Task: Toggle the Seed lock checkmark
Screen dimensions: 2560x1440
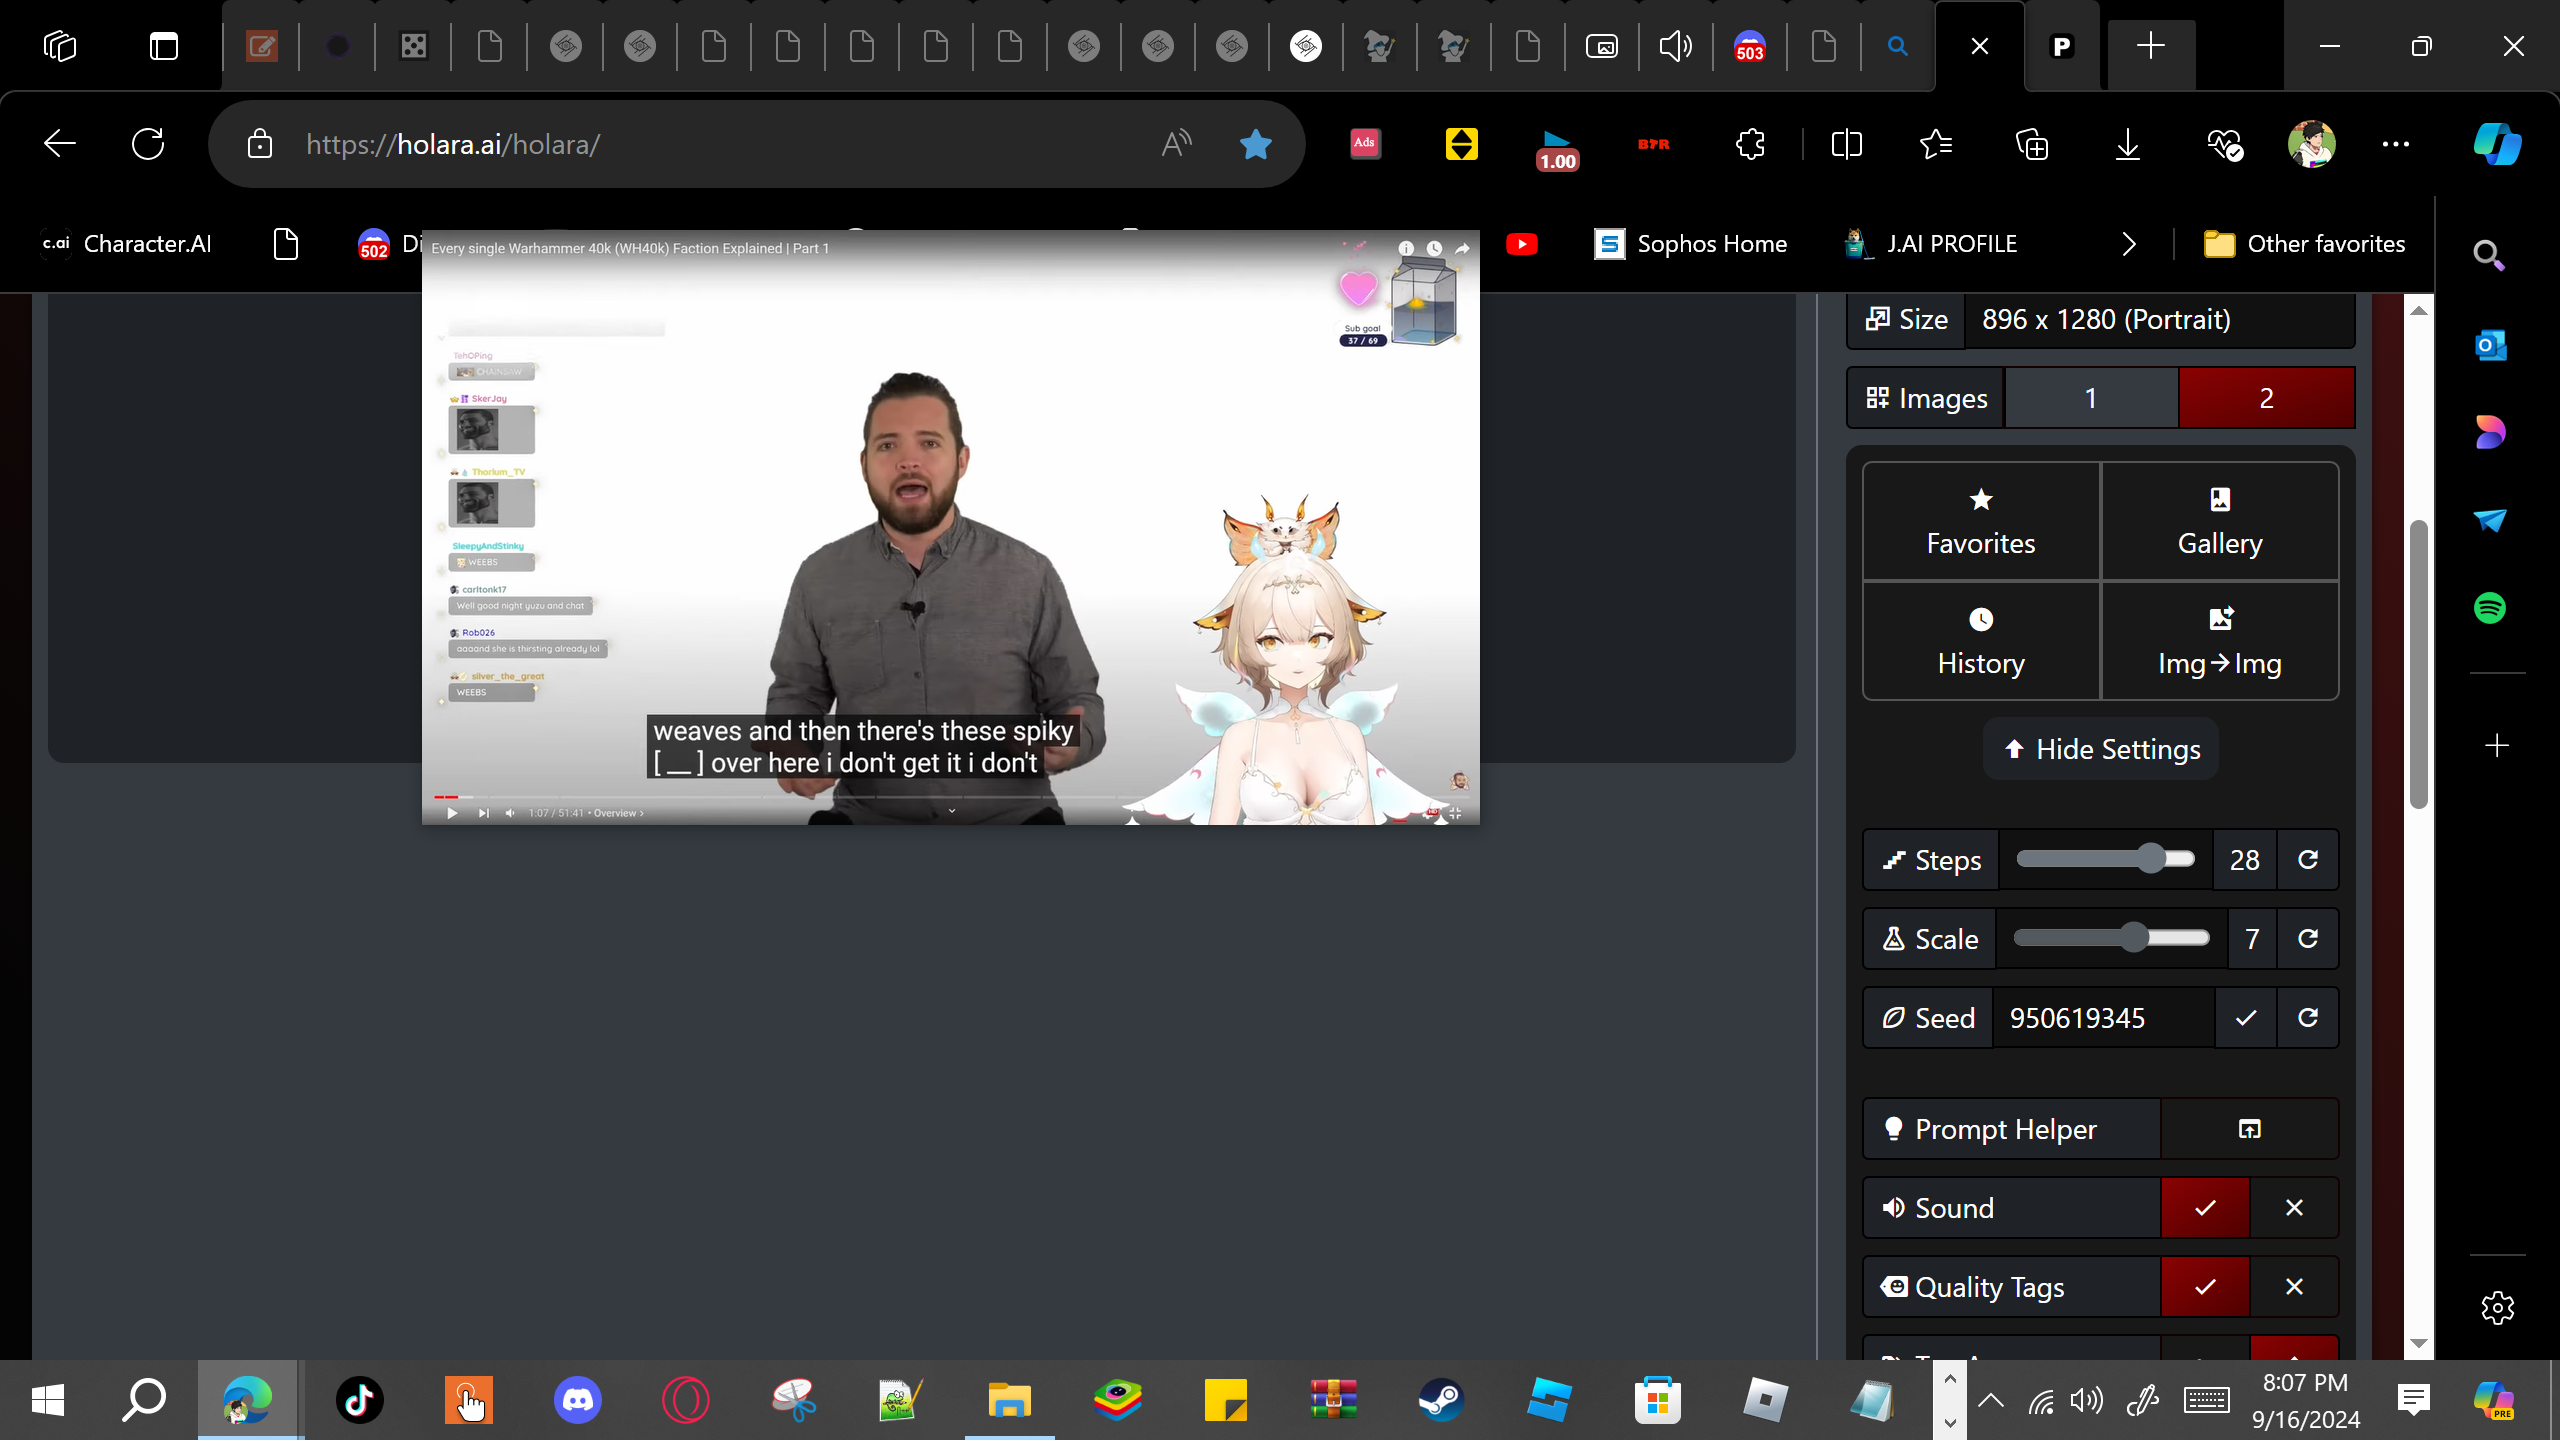Action: coord(2246,1017)
